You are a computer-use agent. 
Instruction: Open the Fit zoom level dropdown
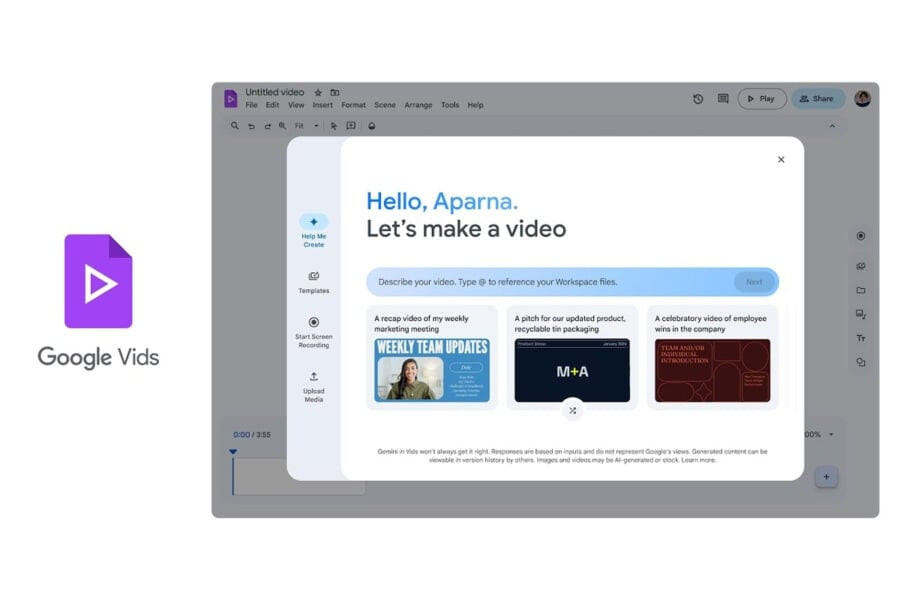click(x=306, y=126)
